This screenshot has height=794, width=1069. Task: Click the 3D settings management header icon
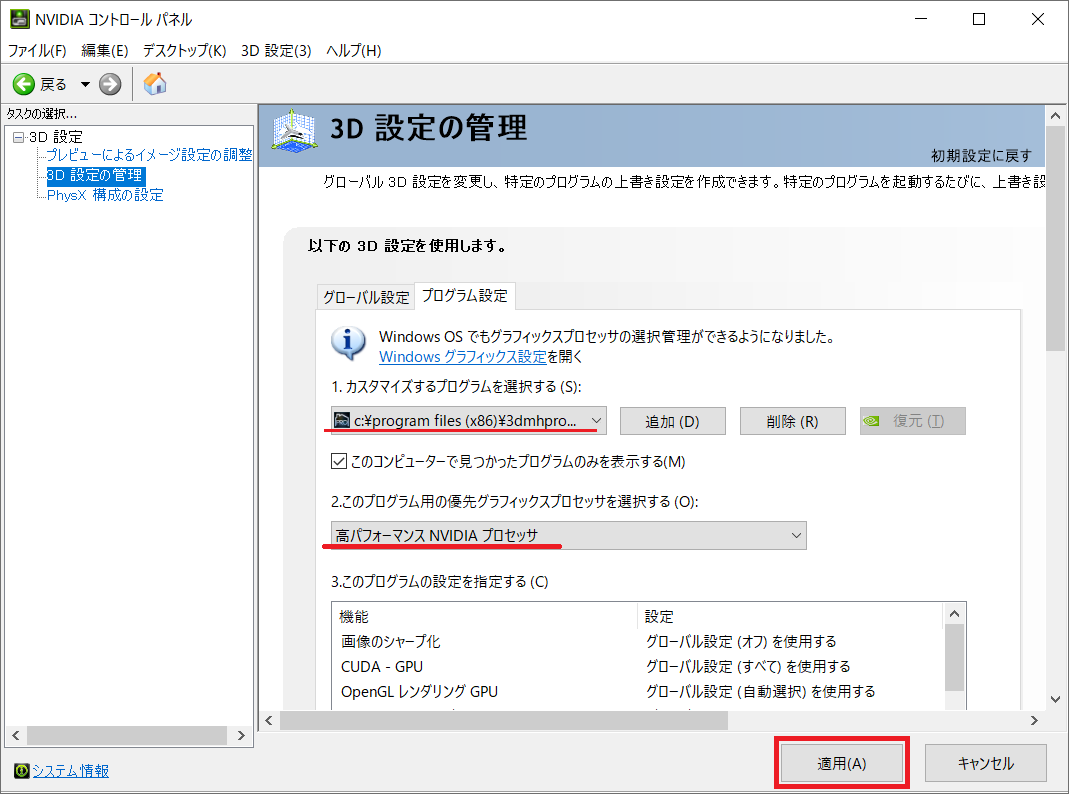(x=294, y=130)
